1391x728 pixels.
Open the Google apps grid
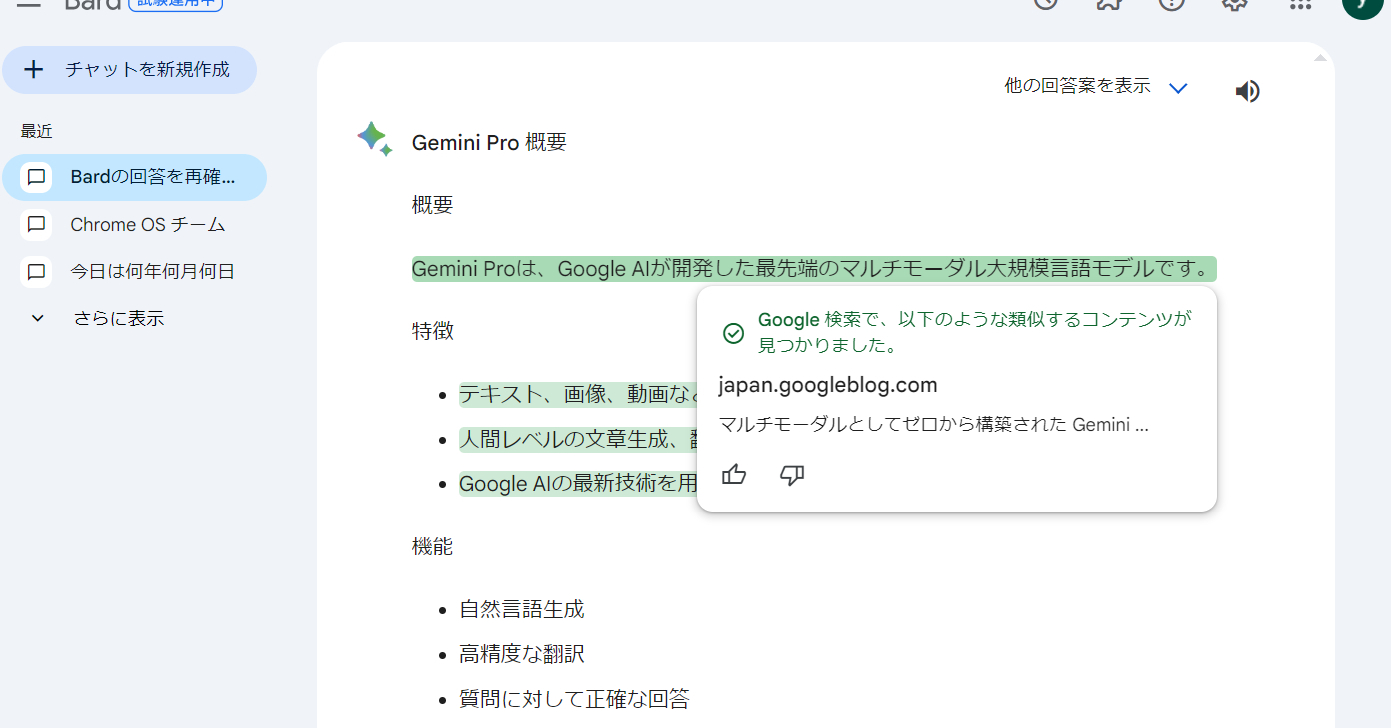[x=1299, y=5]
